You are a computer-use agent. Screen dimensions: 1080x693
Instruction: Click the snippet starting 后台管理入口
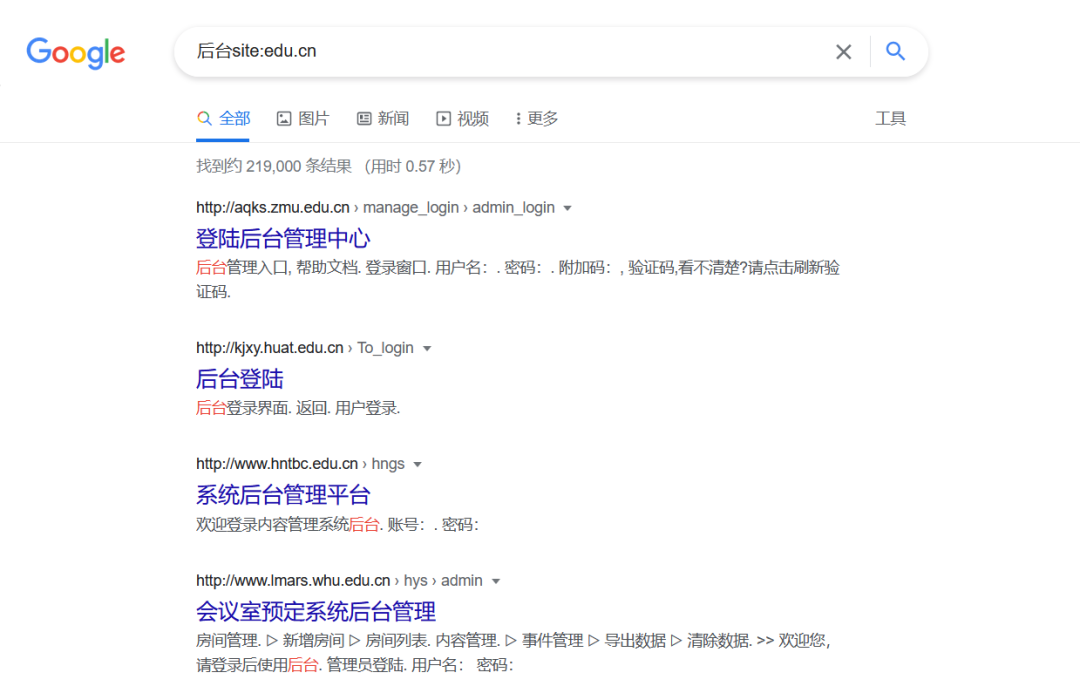[517, 280]
